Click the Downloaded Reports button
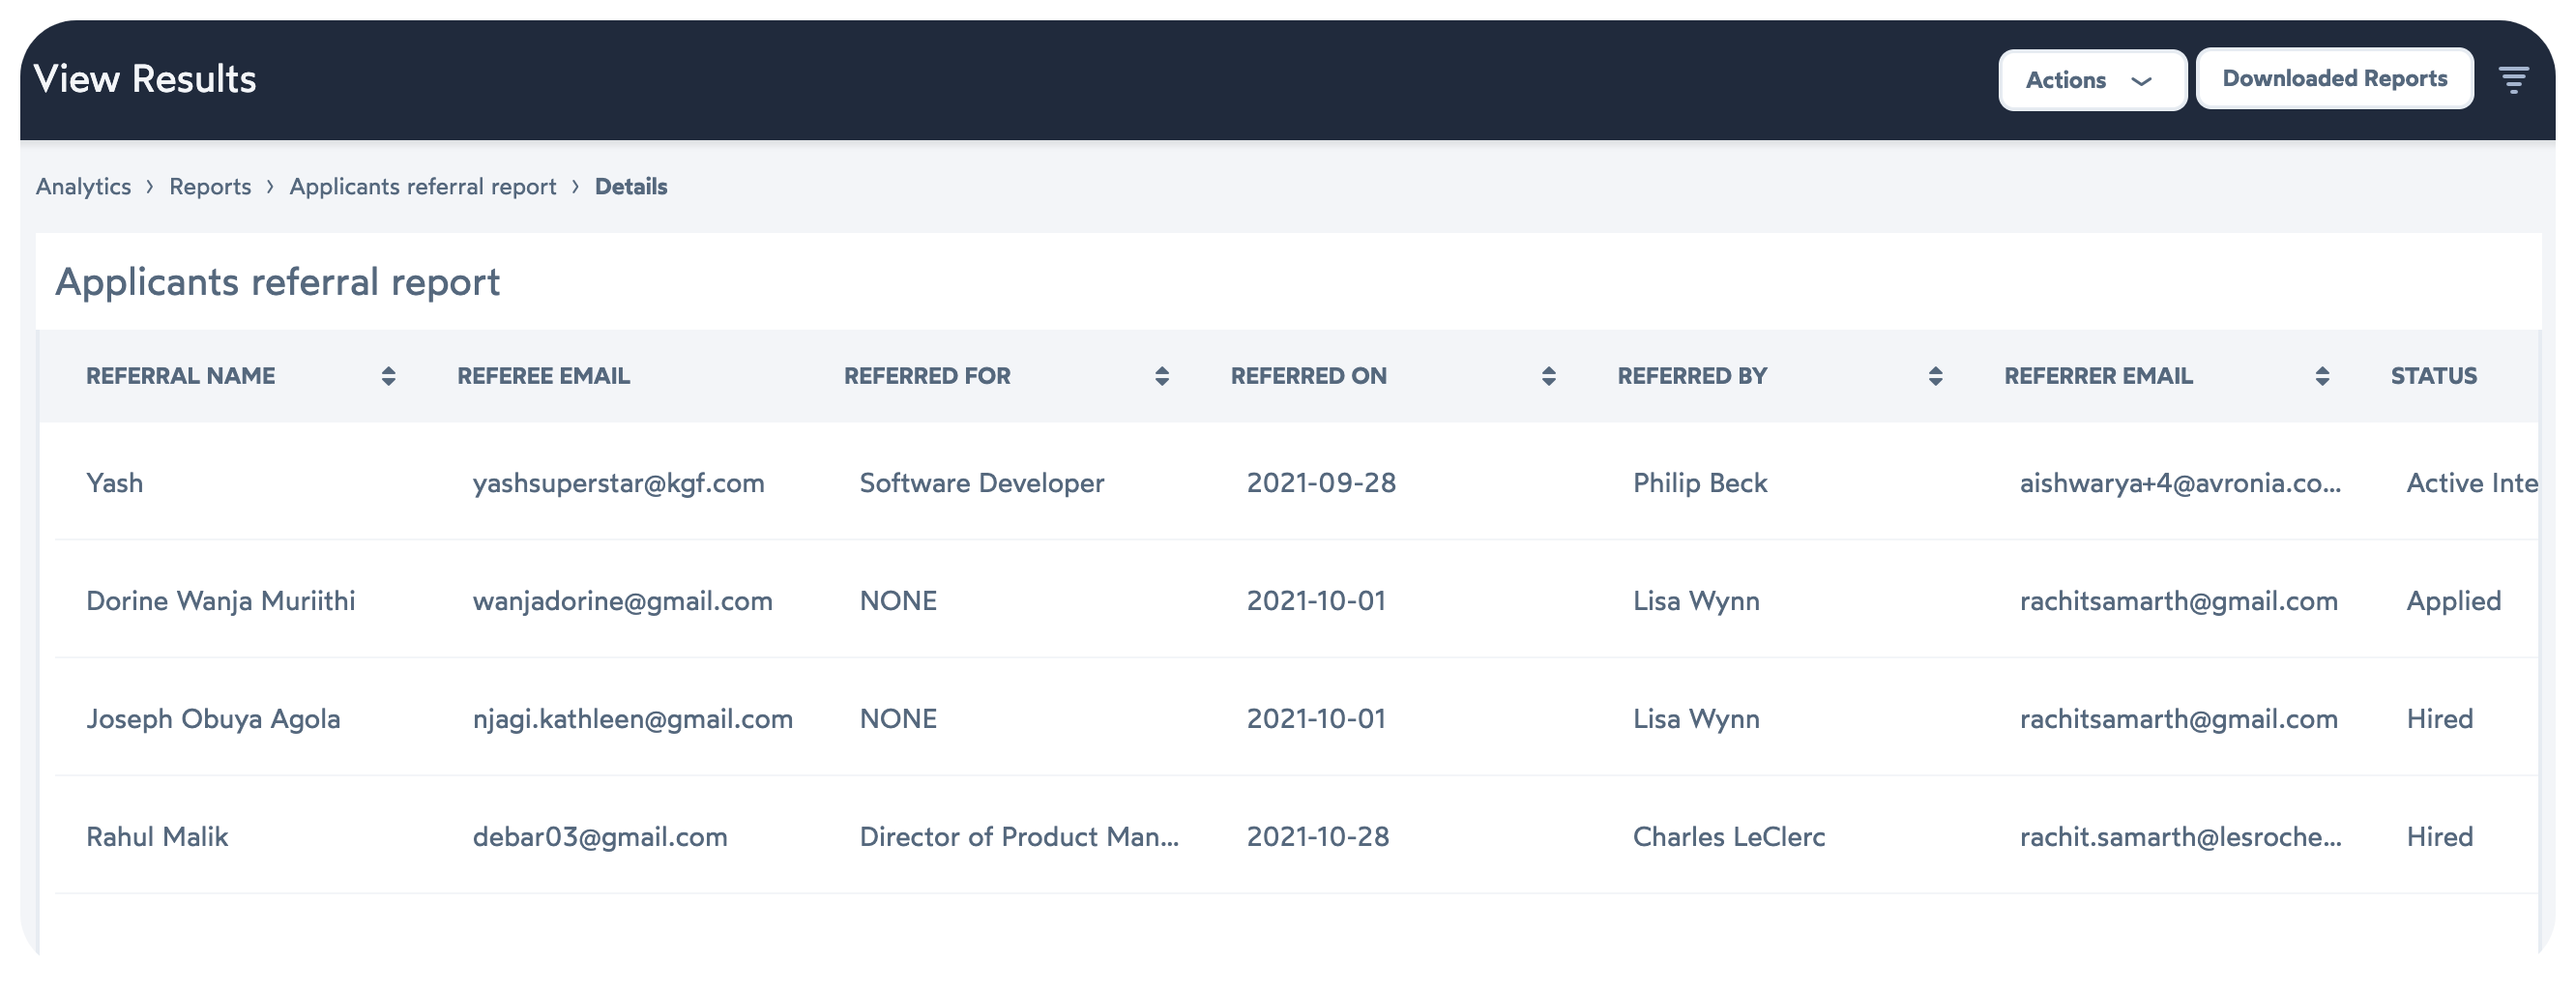Viewport: 2576px width, 990px height. point(2334,77)
